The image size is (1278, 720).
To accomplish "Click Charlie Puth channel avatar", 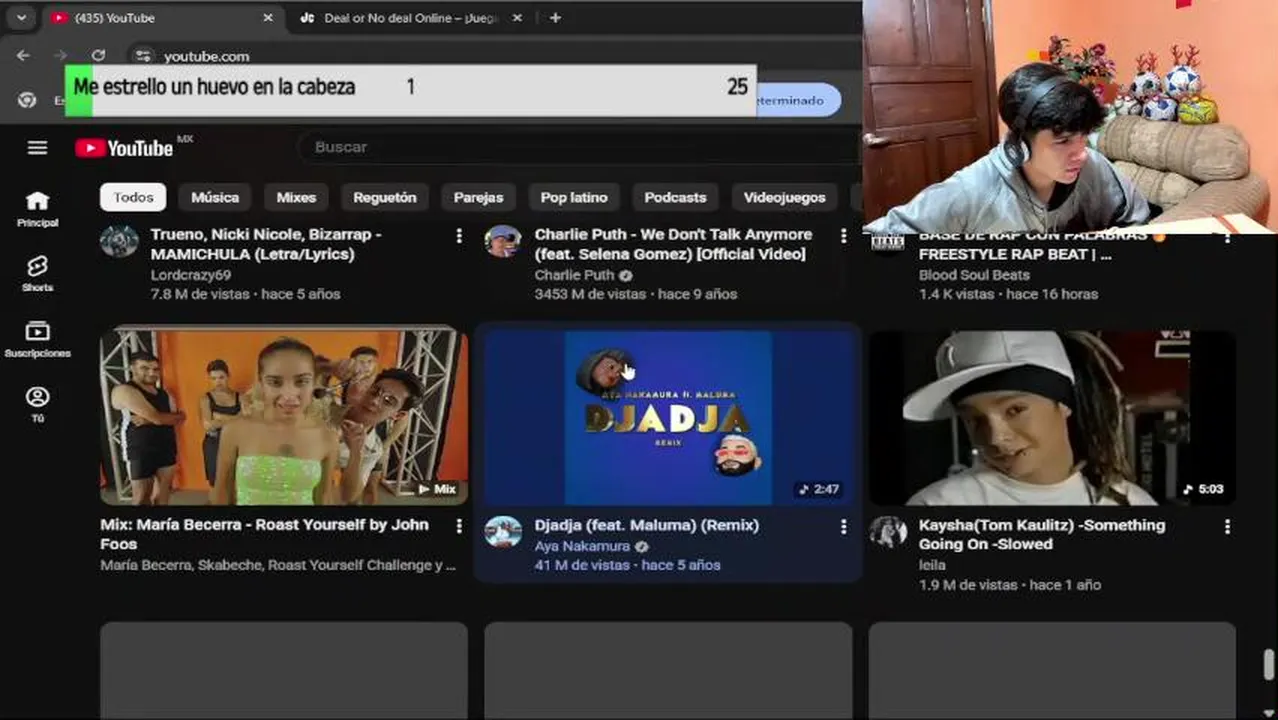I will click(x=503, y=241).
